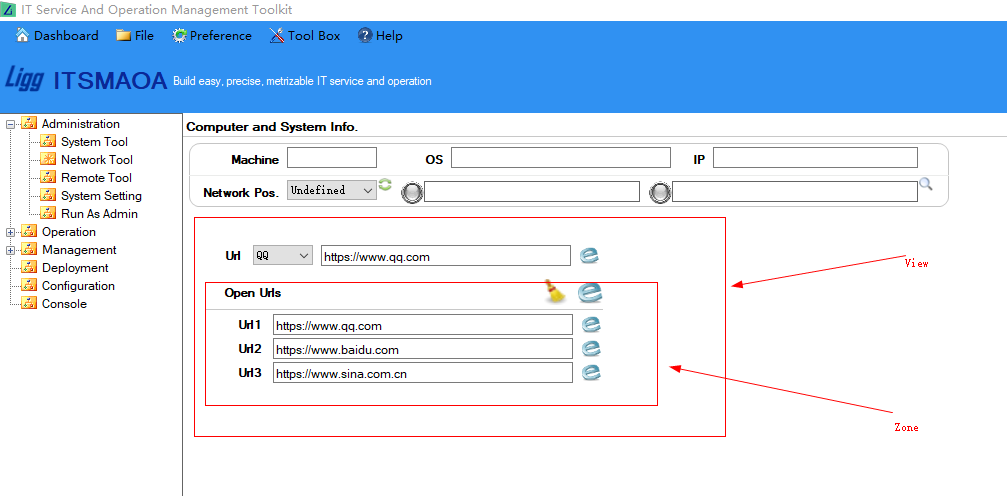Image resolution: width=1007 pixels, height=496 pixels.
Task: Select Deployment in the tree
Action: click(x=75, y=268)
